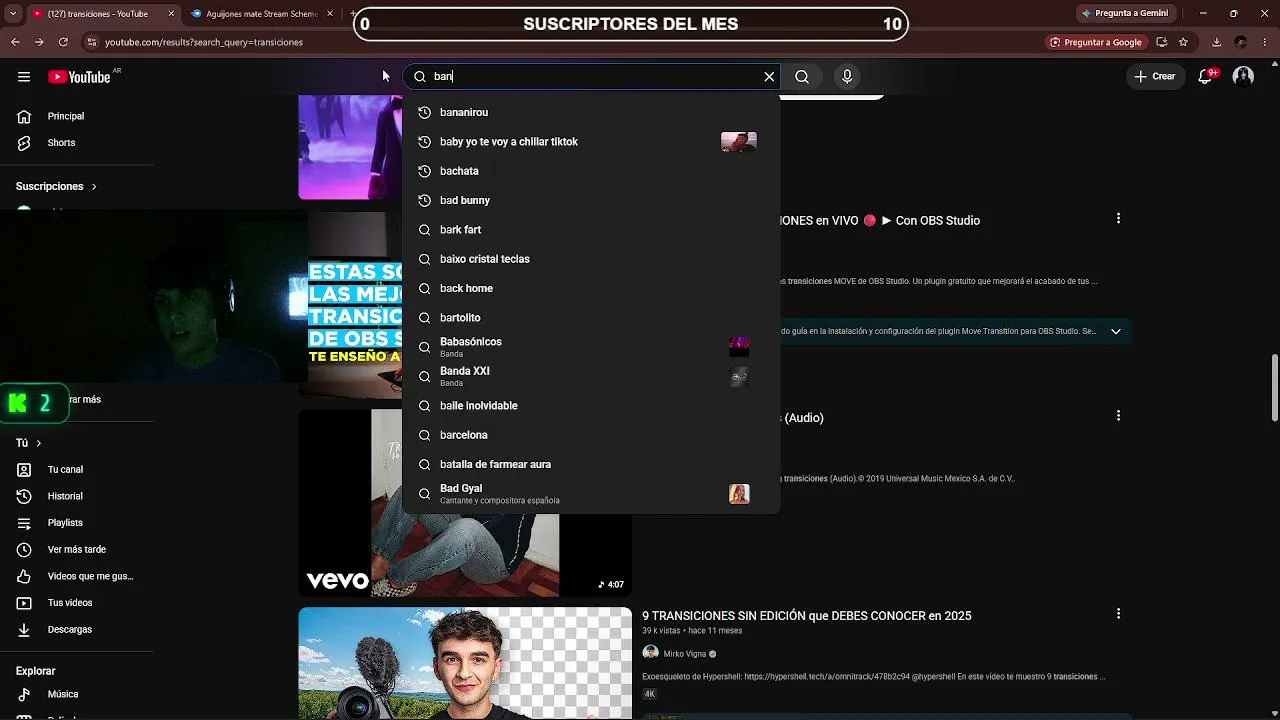Screen dimensions: 1280x720
Task: Bookmark this page with the star
Action: [x=1184, y=42]
